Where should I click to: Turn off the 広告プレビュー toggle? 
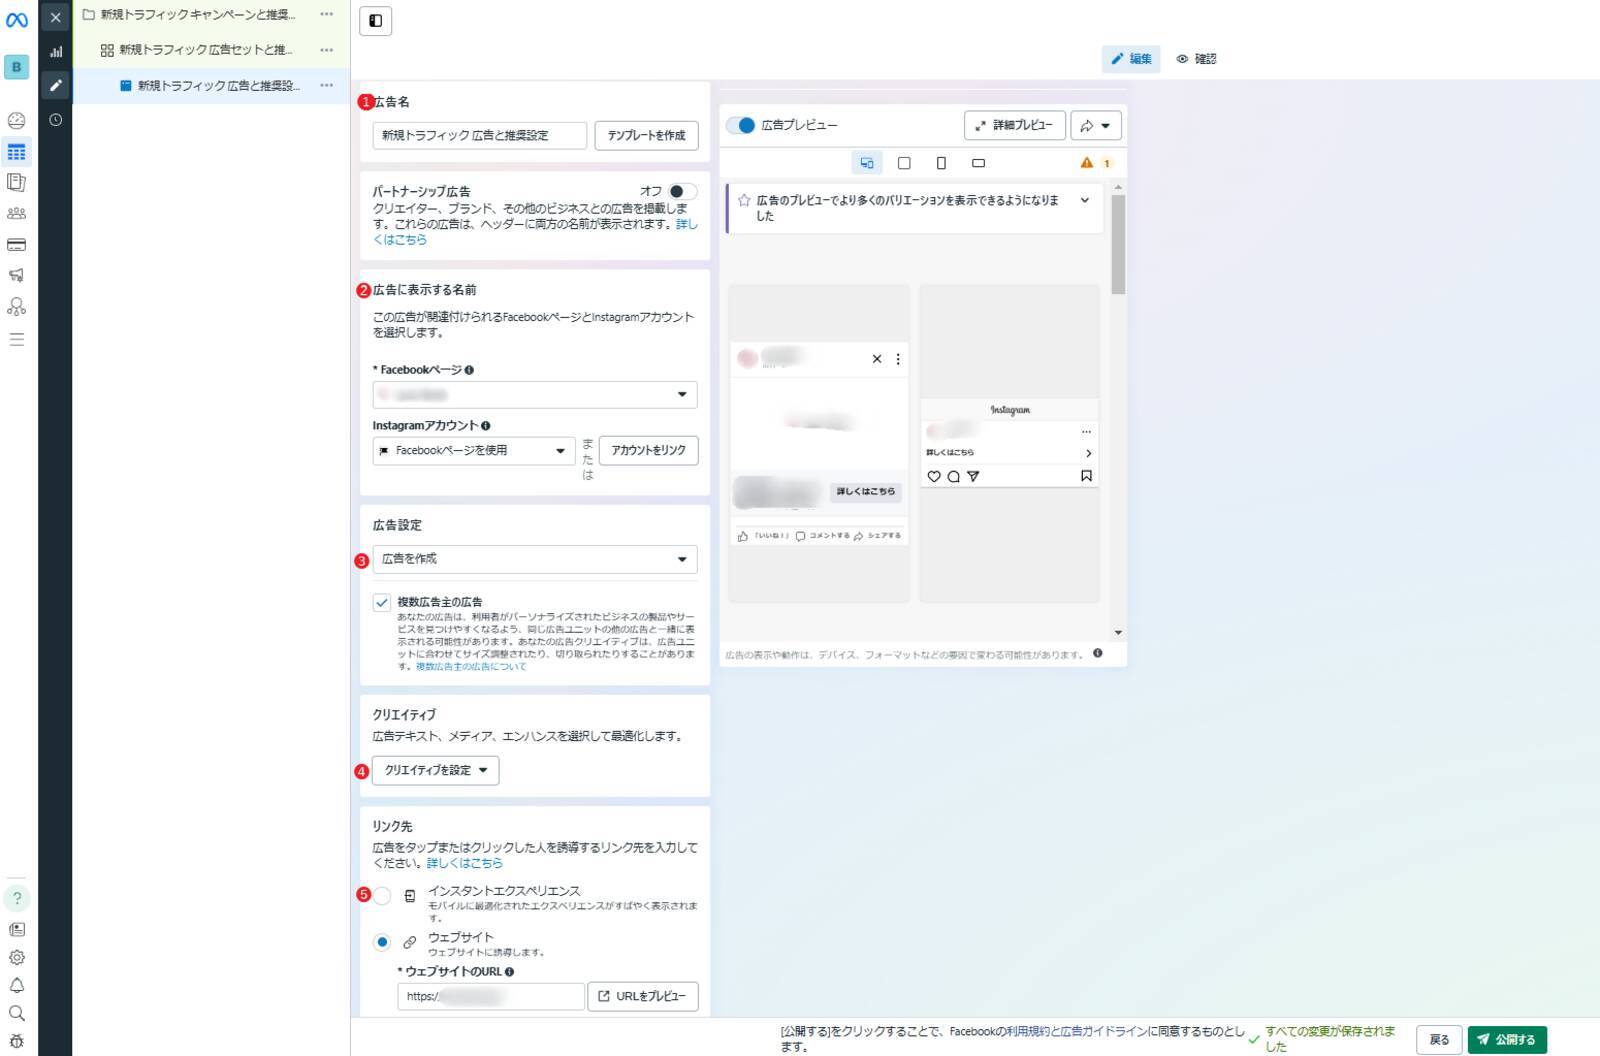coord(741,125)
